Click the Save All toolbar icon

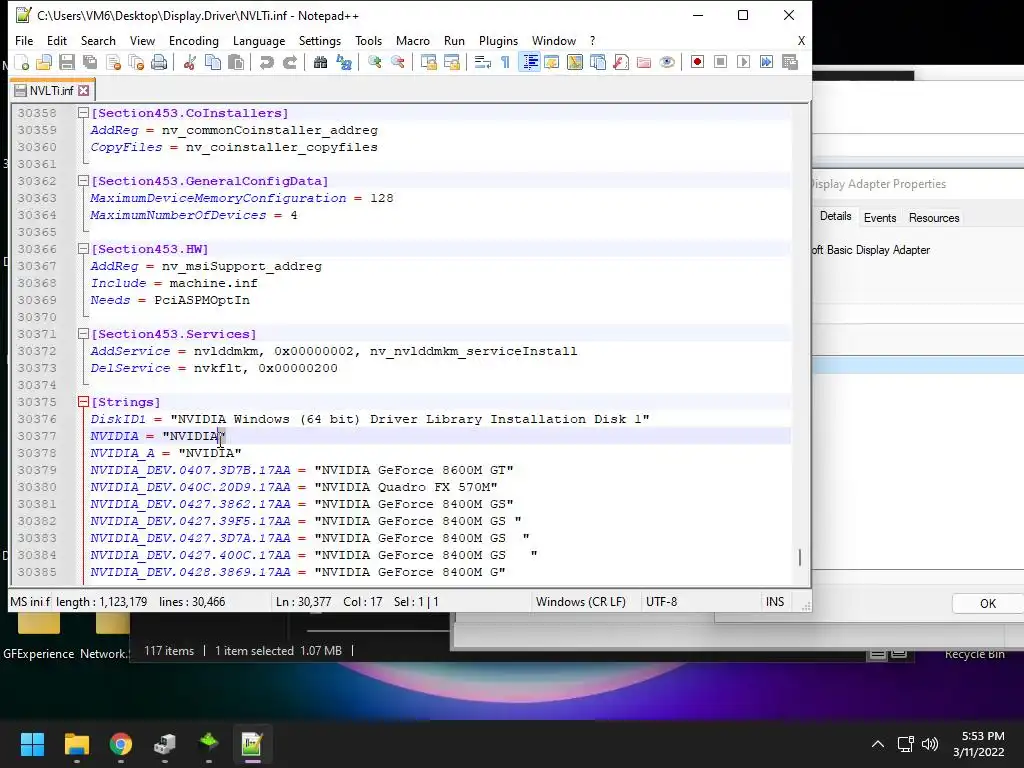tap(90, 62)
